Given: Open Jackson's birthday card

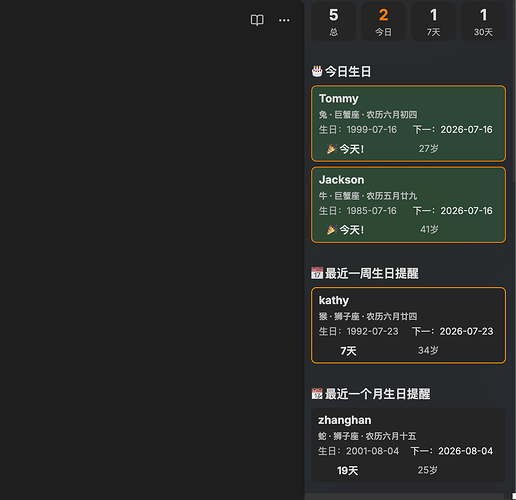Looking at the screenshot, I should (x=408, y=205).
